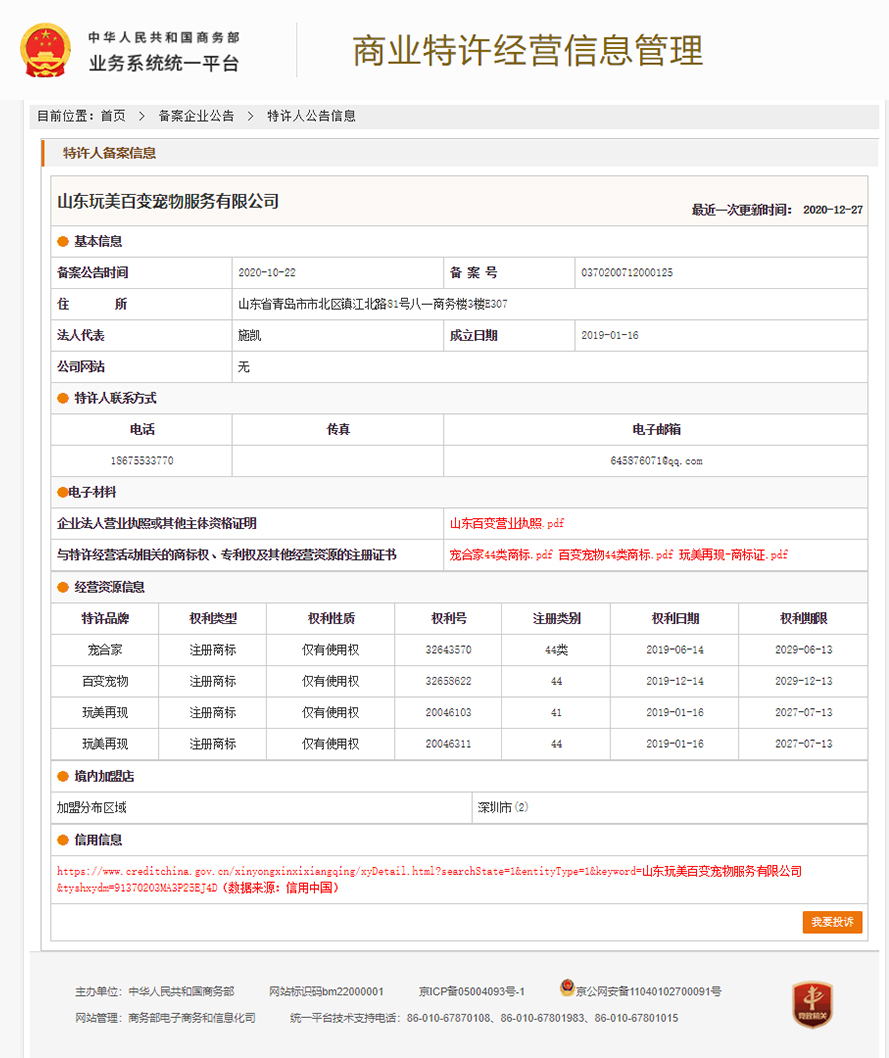The height and width of the screenshot is (1058, 889).
Task: Click the national emblem logo in header
Action: (46, 51)
